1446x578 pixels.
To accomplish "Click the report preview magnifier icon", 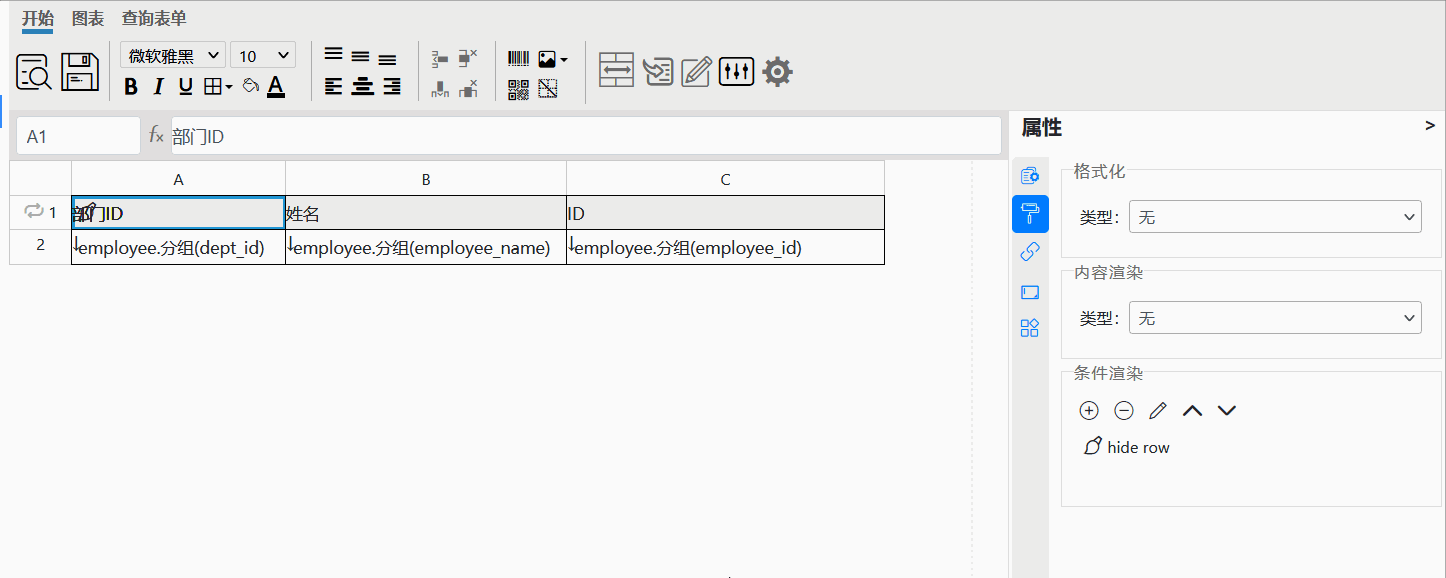I will coord(34,72).
